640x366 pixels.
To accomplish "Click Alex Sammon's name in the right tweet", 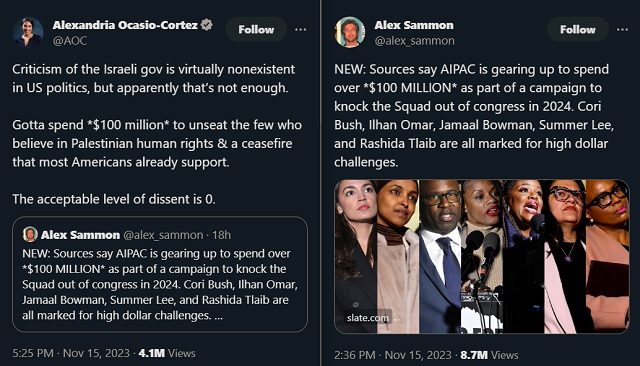I will [414, 25].
